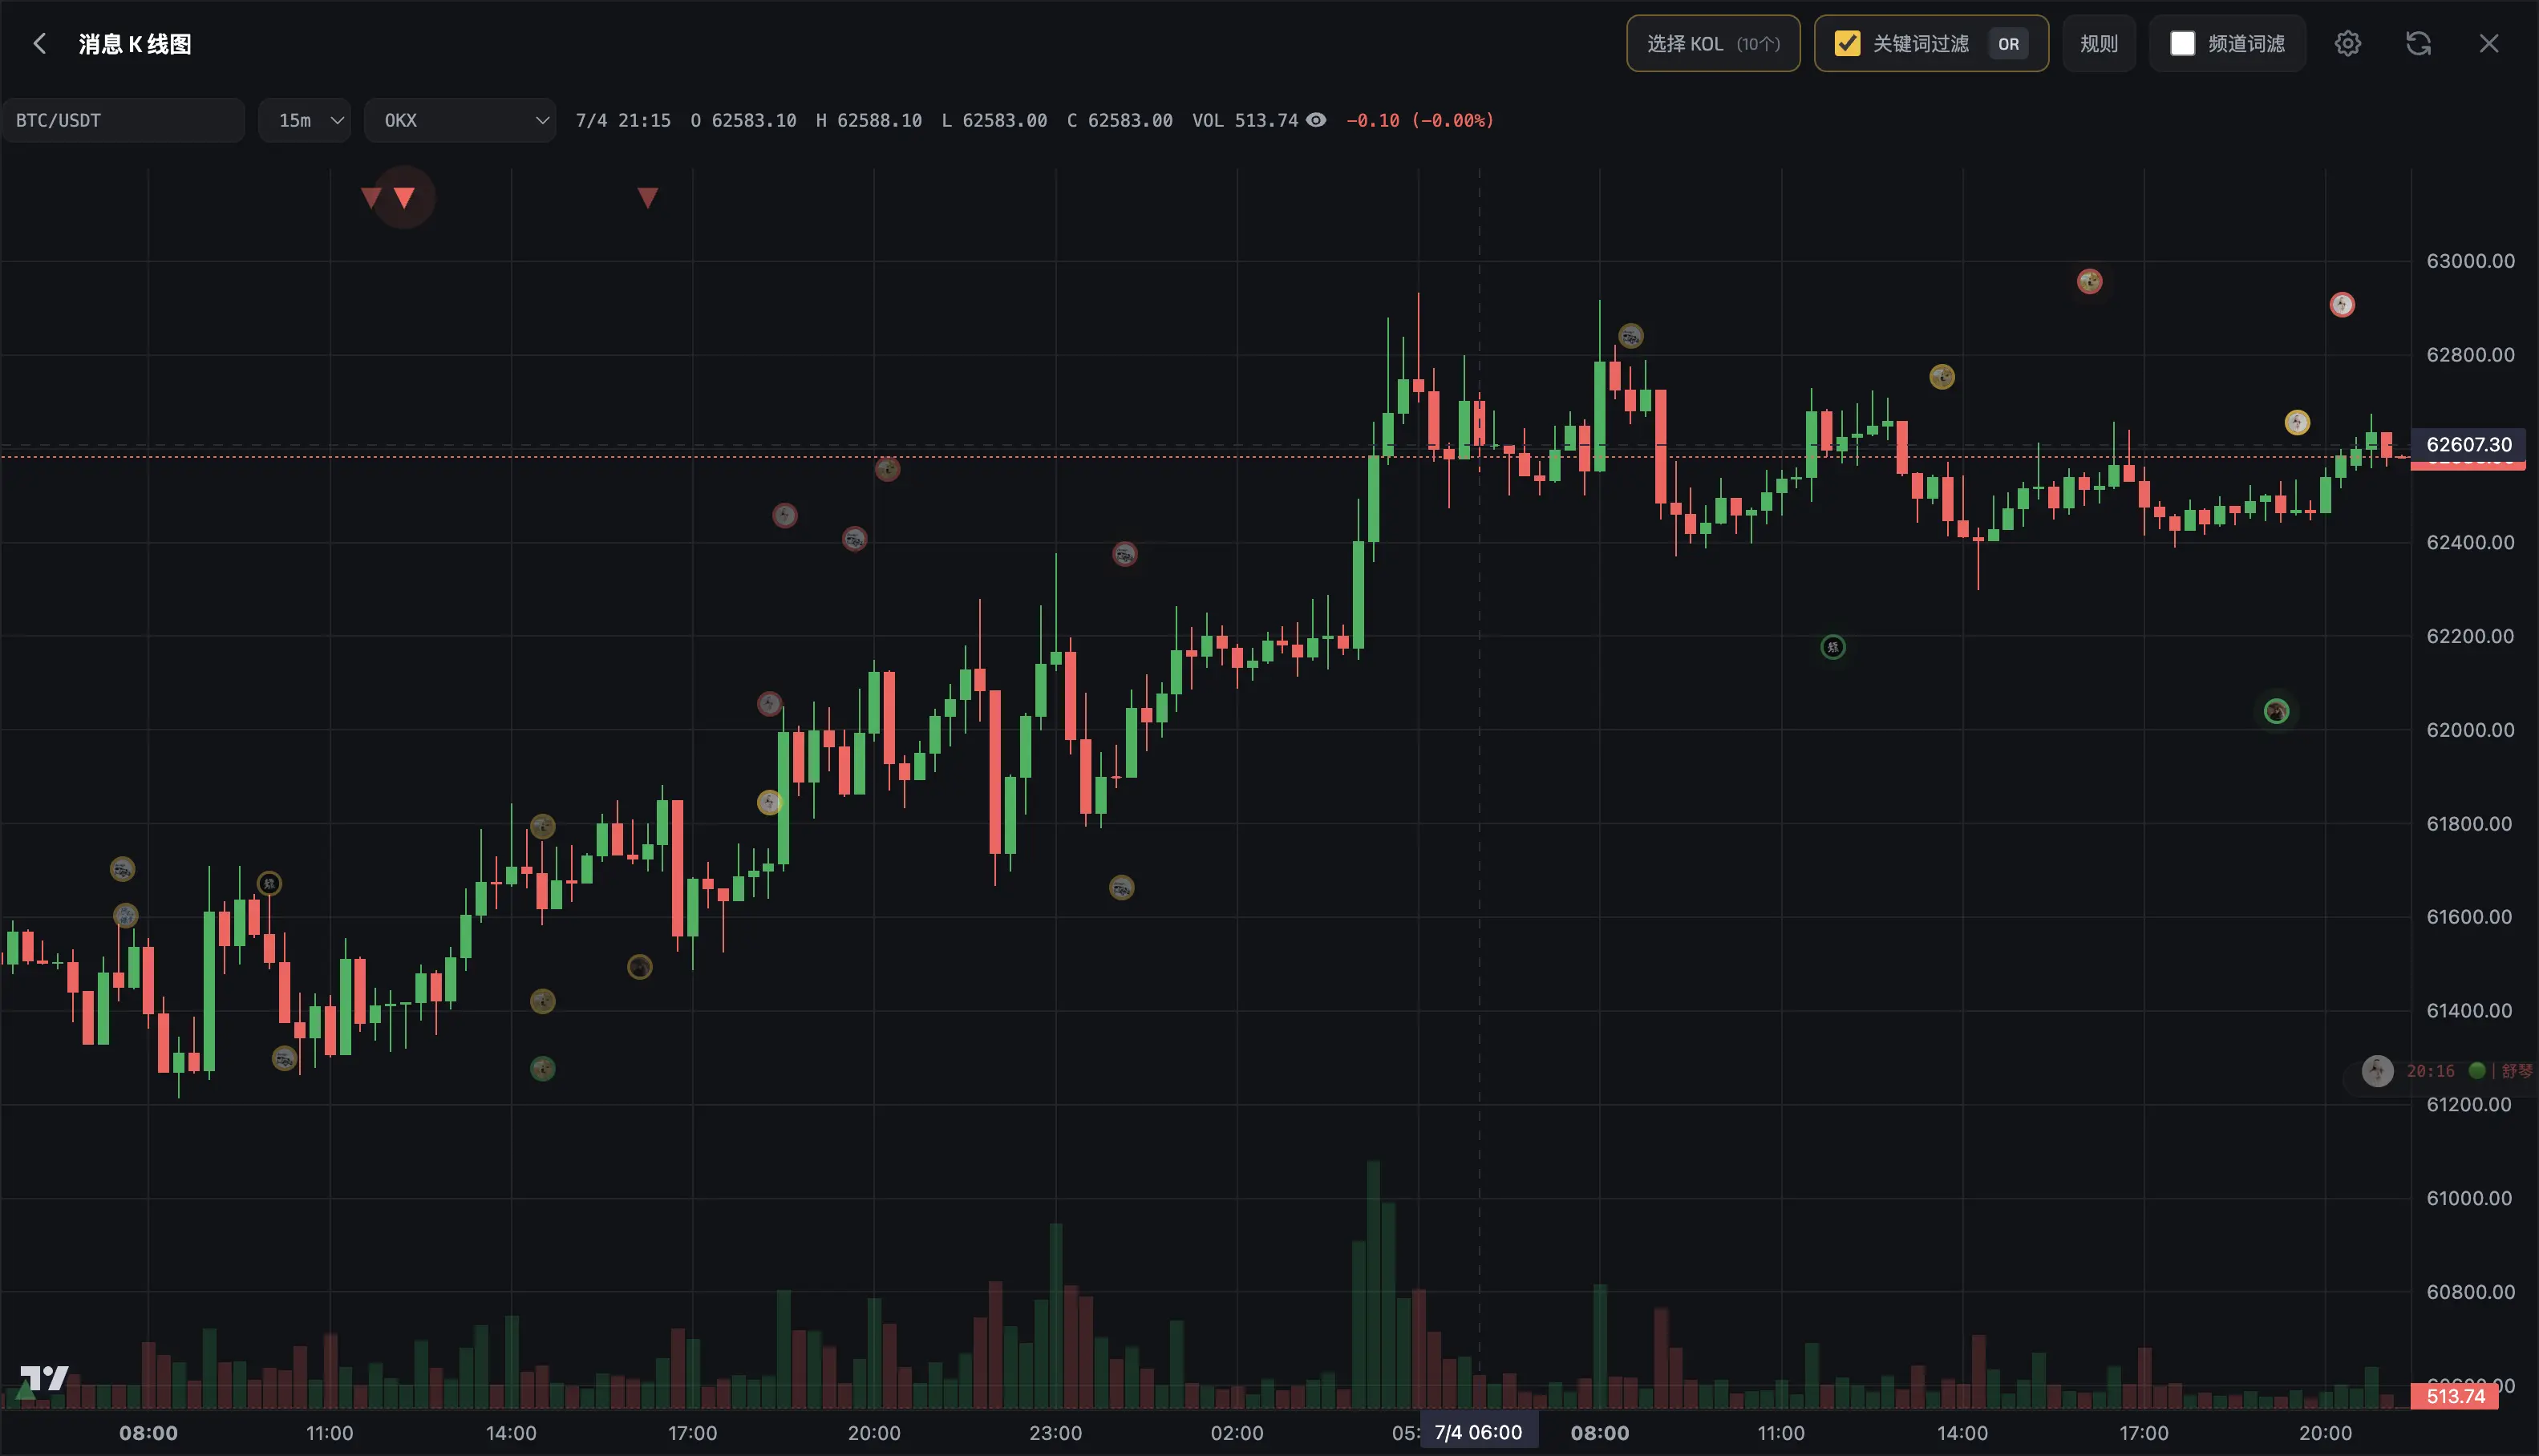Open the 选择 KOL selector
Screen dimensions: 2539x1456
click(1713, 44)
